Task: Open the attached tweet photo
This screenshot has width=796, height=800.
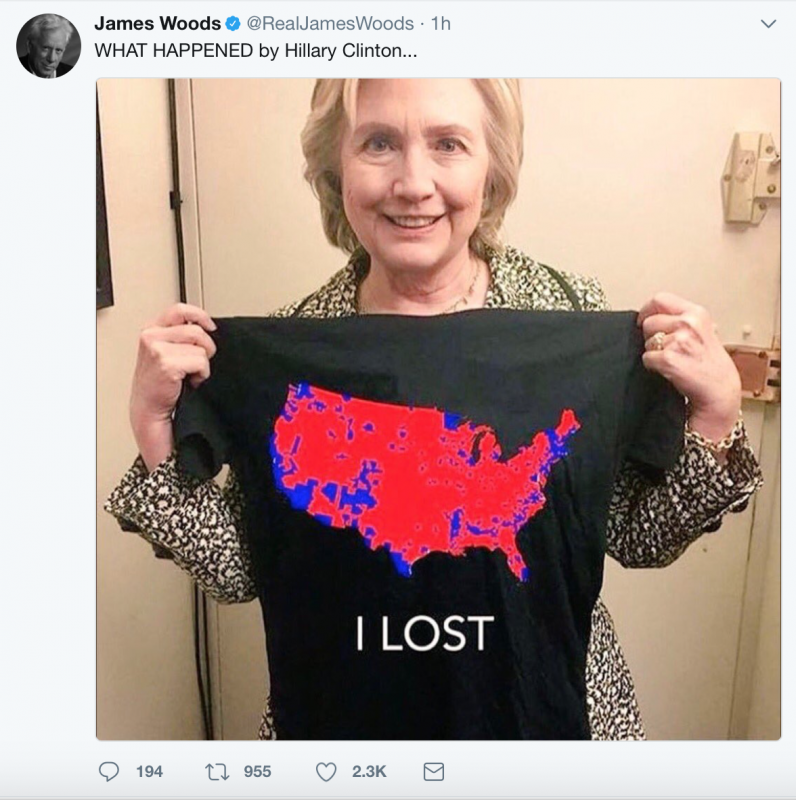Action: (x=438, y=409)
